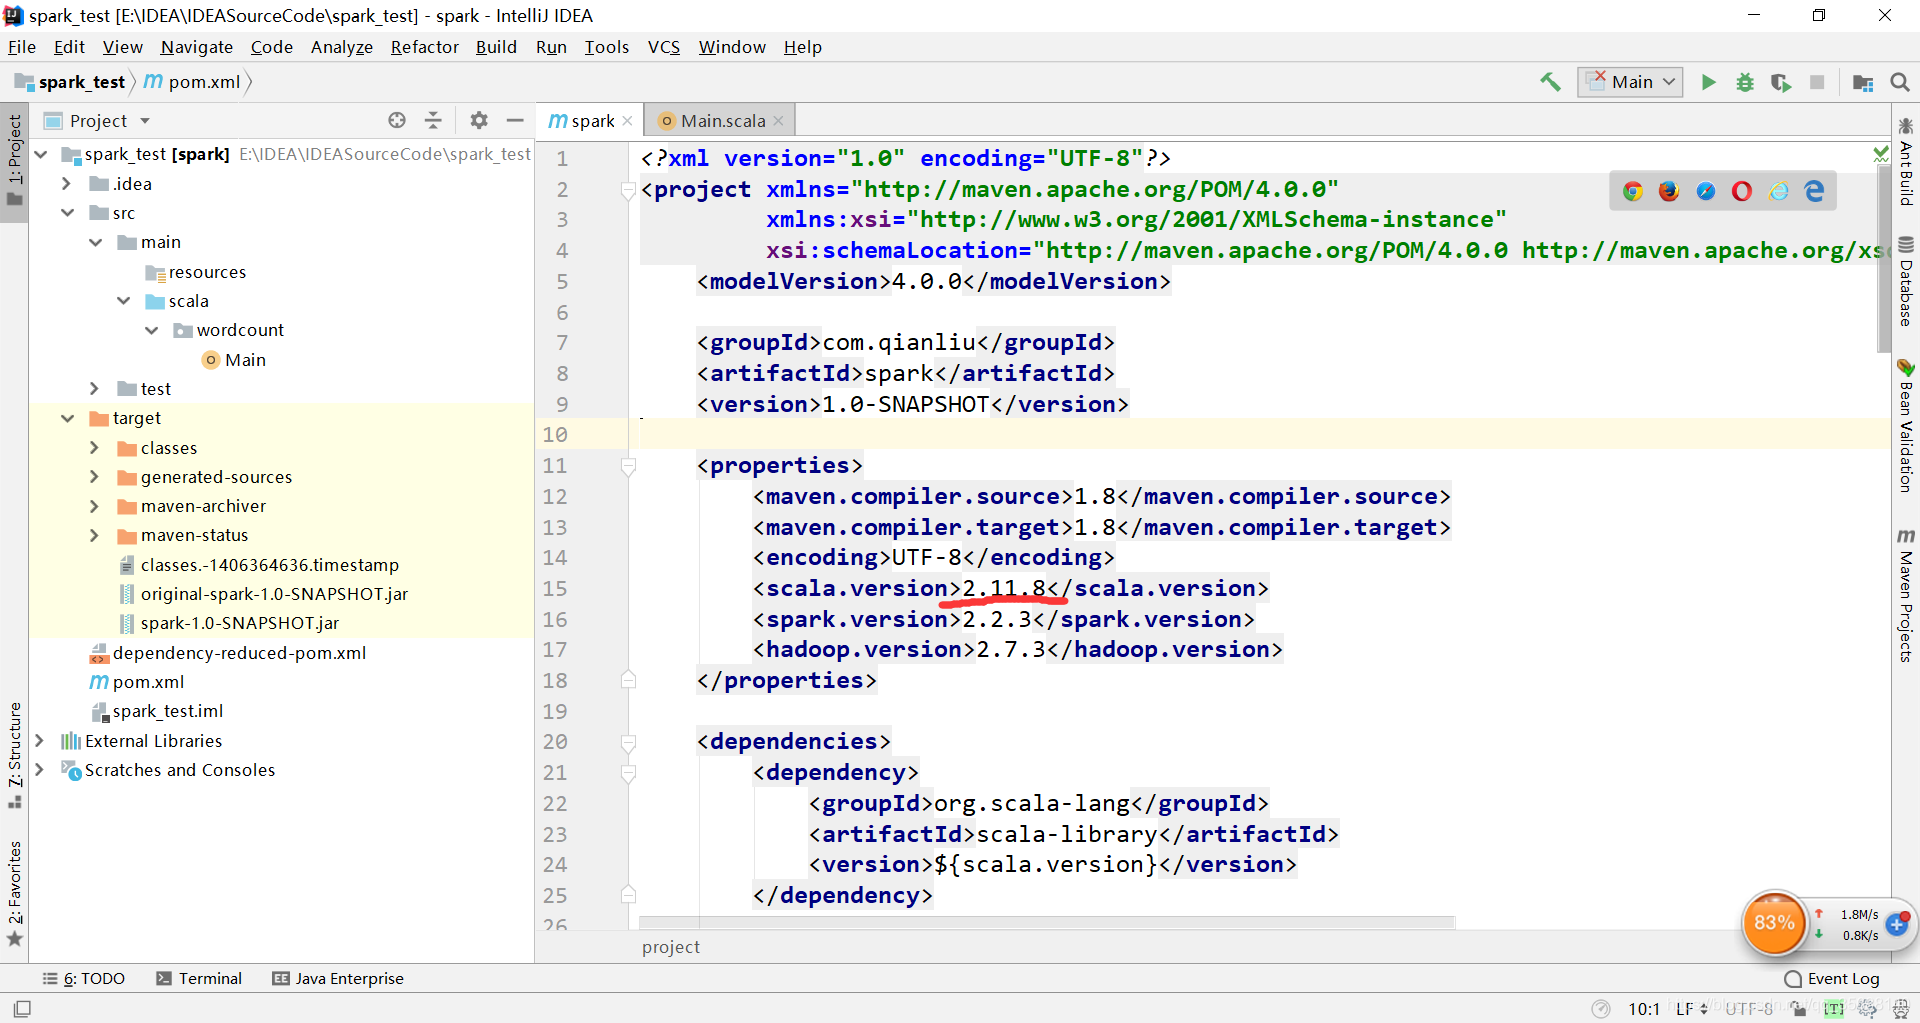Open the VCS menu
Screen dimensions: 1920x1023
(x=664, y=47)
